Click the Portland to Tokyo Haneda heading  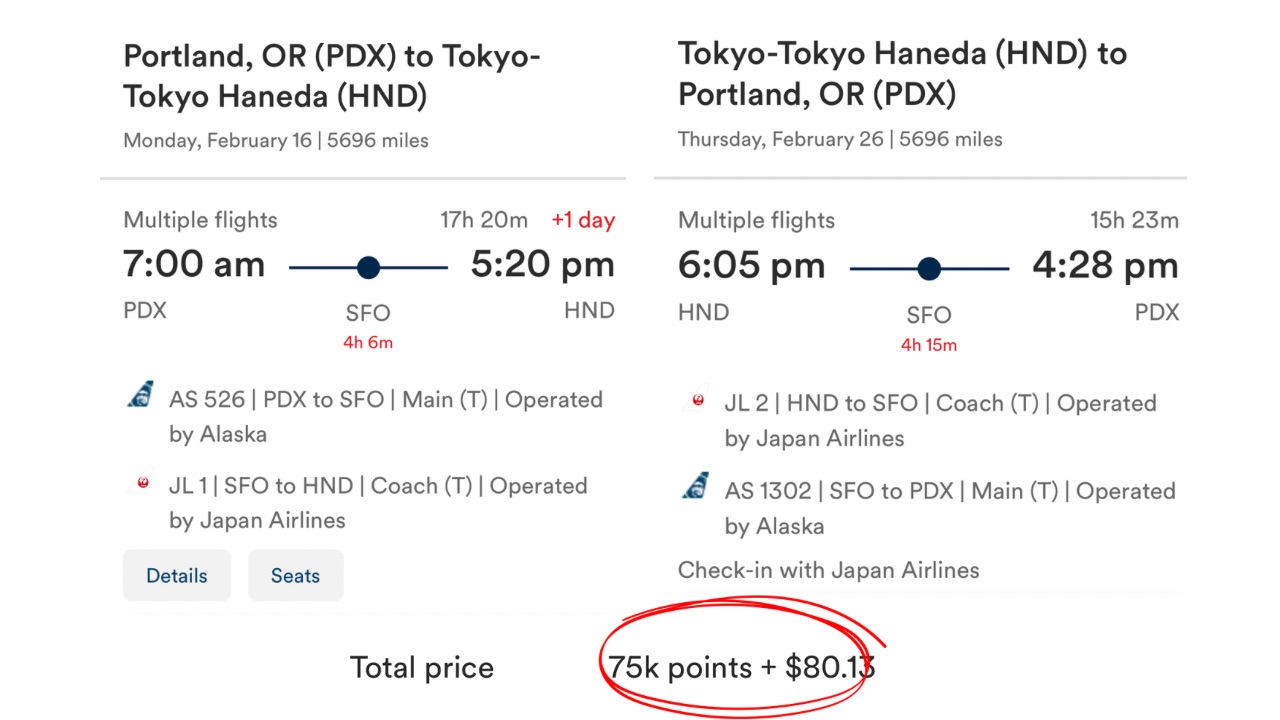point(331,76)
